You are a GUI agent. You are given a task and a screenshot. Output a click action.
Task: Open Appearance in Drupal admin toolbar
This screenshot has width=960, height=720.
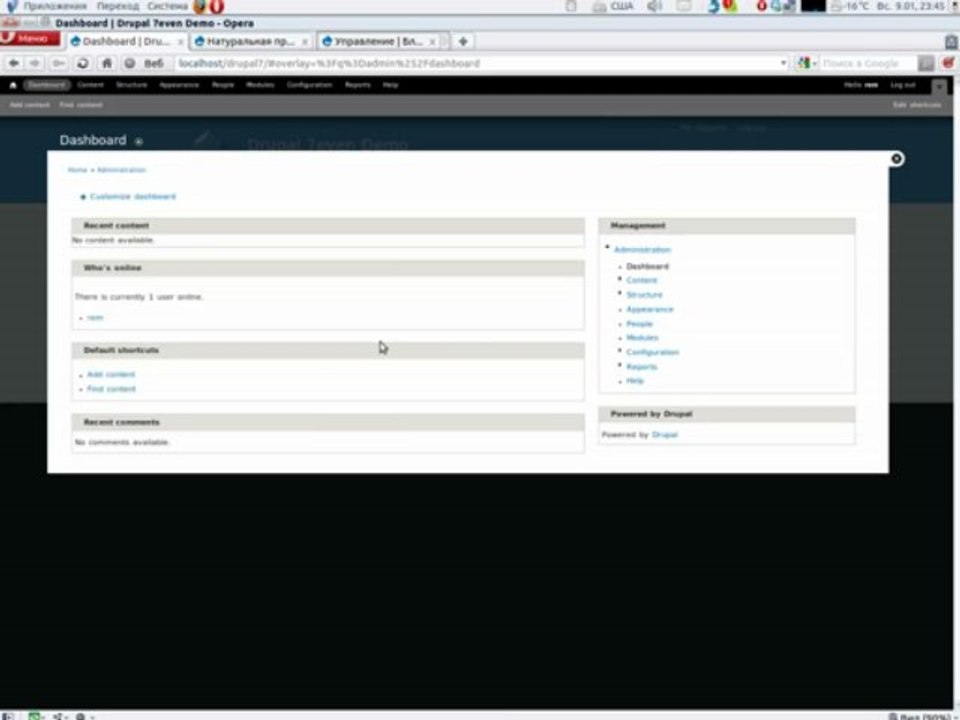(179, 85)
